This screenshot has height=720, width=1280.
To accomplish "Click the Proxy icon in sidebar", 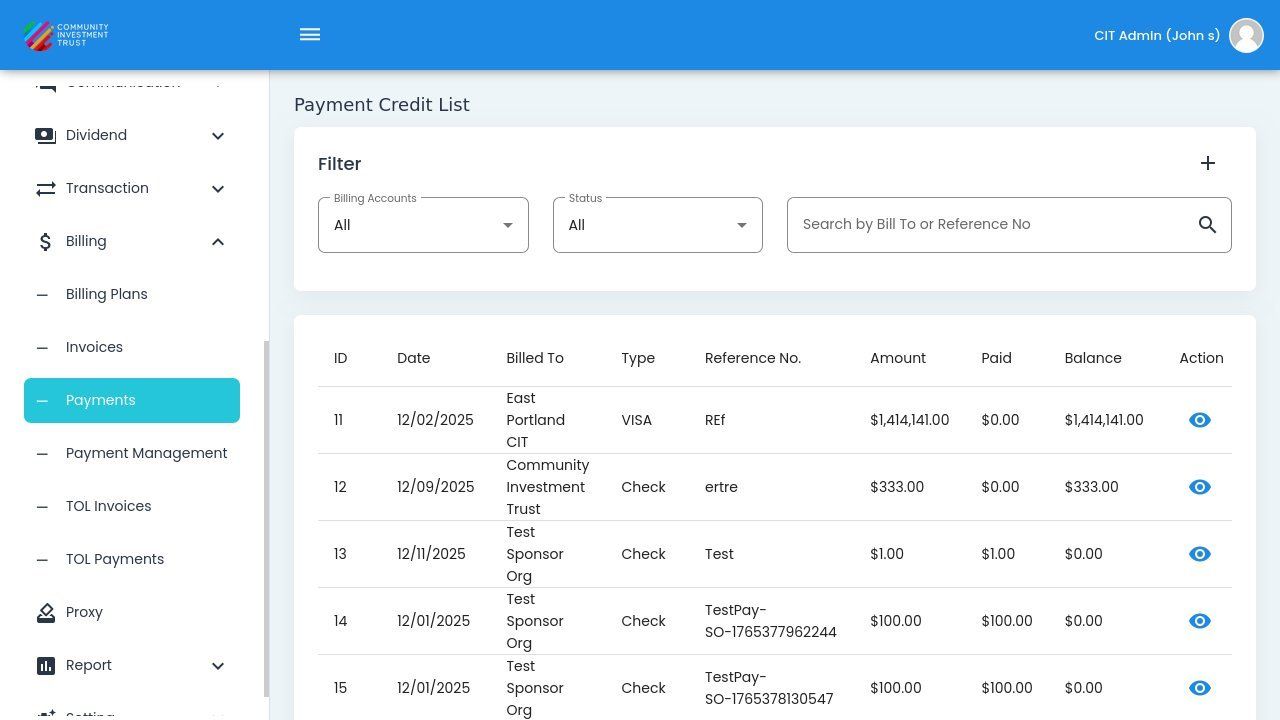I will [46, 612].
